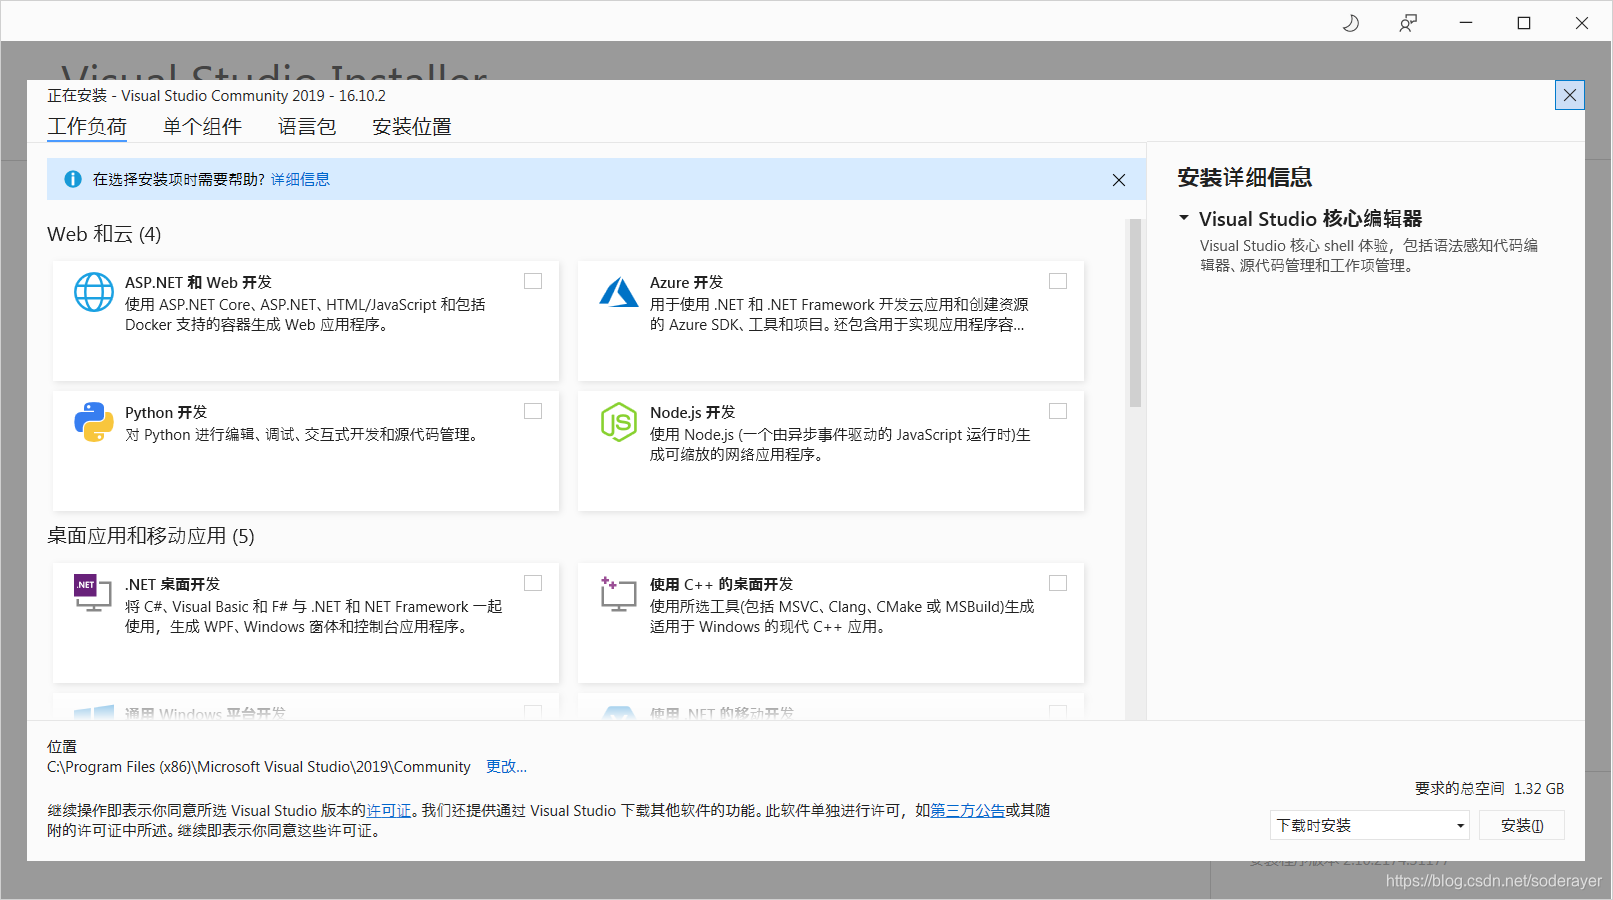
Task: Click the install path C:\Program Files text
Action: [x=259, y=766]
